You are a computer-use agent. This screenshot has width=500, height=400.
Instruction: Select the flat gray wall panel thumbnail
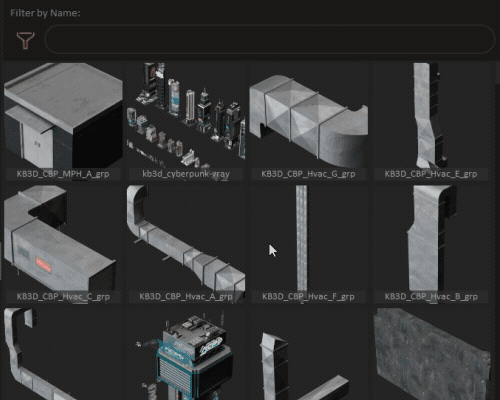pos(431,354)
